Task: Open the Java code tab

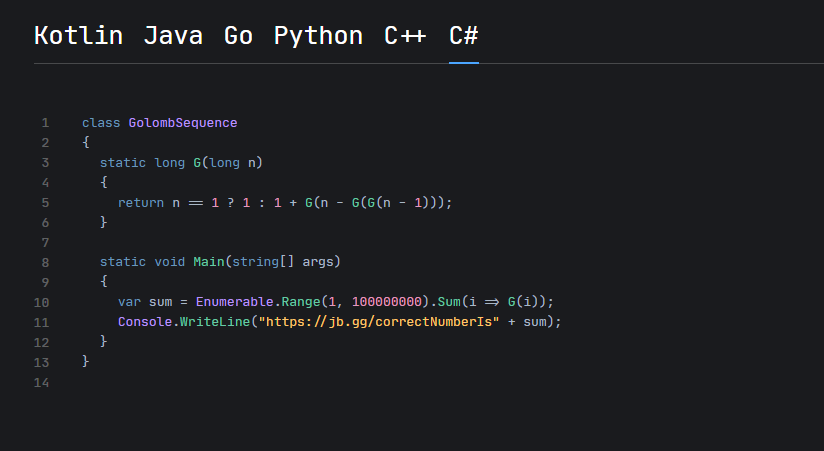Action: tap(173, 36)
